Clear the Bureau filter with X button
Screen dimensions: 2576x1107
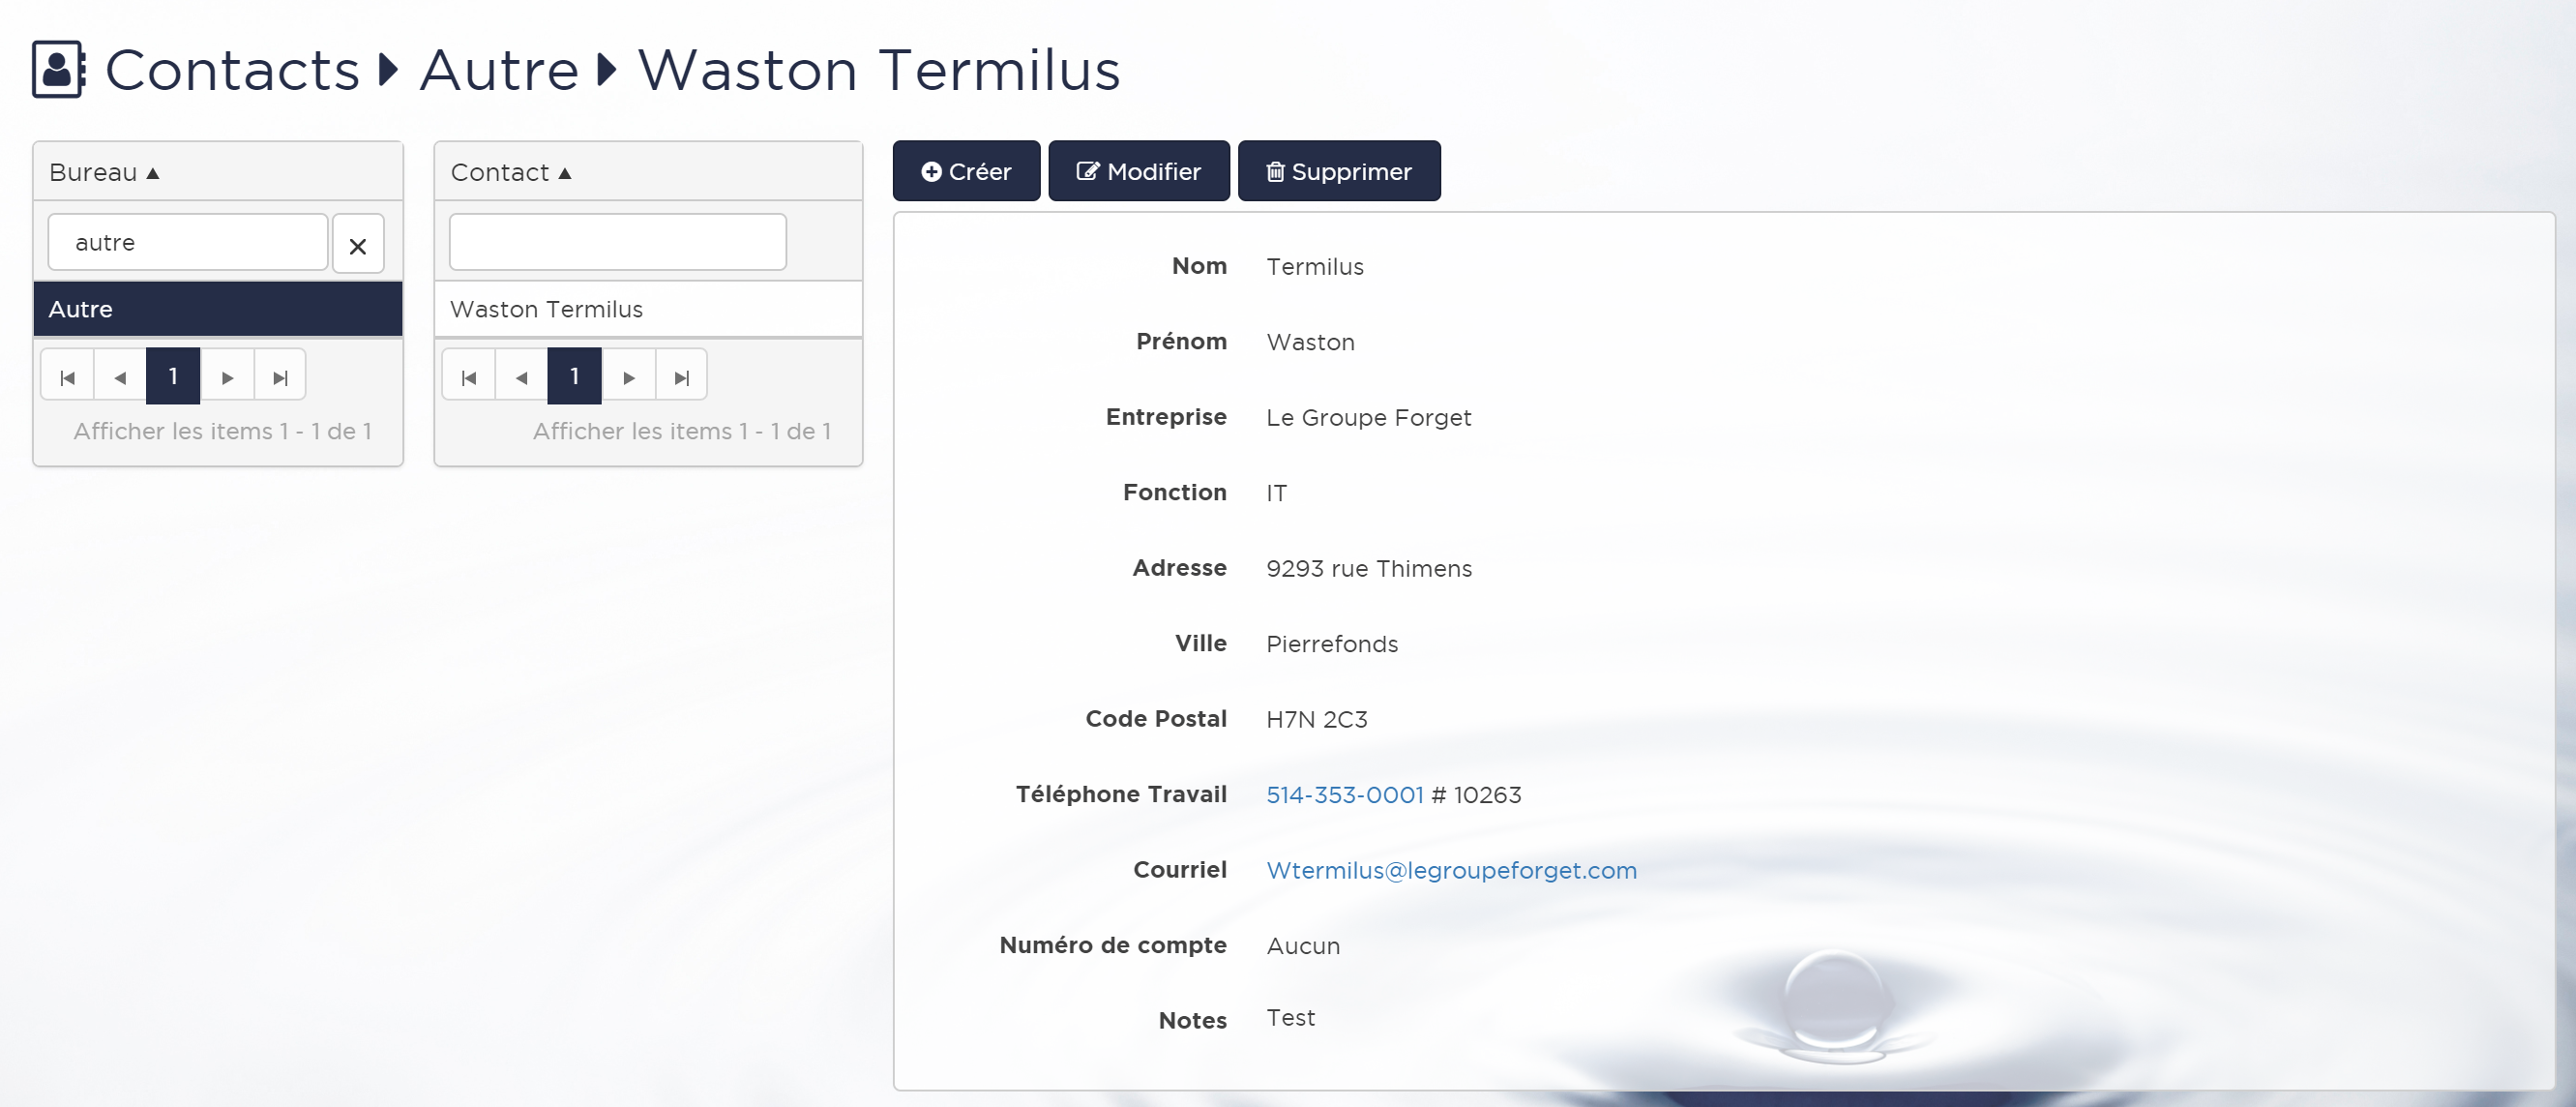[357, 244]
